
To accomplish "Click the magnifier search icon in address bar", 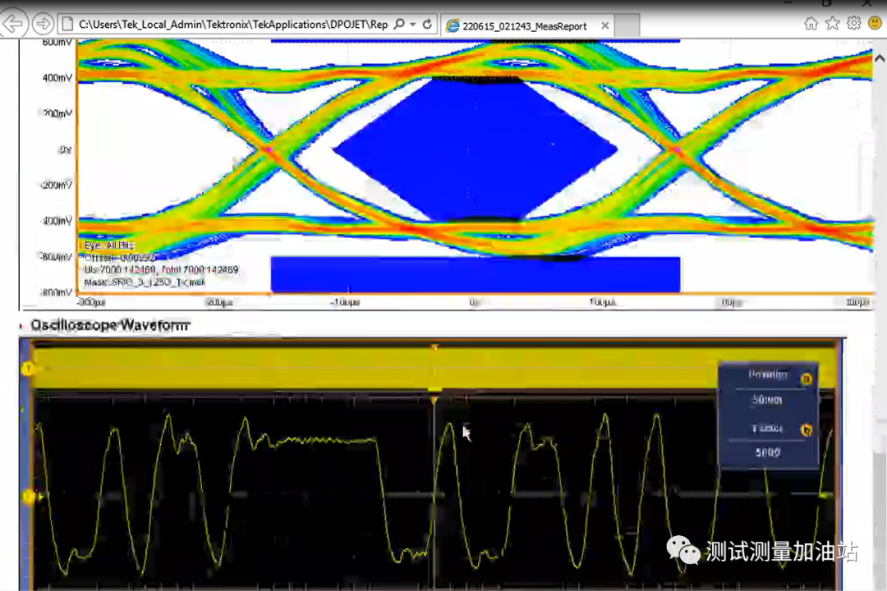I will click(399, 24).
